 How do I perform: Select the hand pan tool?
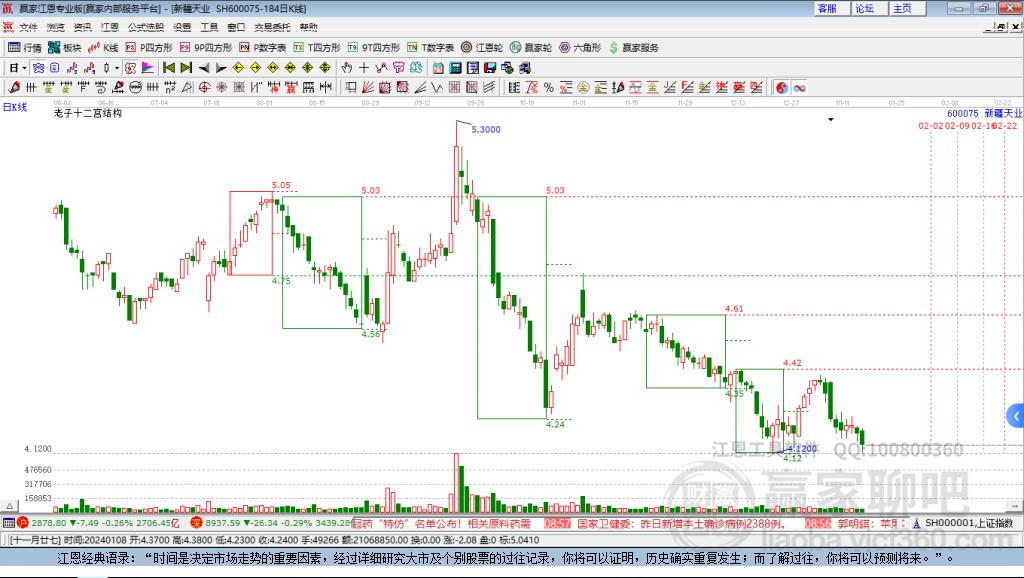click(347, 68)
